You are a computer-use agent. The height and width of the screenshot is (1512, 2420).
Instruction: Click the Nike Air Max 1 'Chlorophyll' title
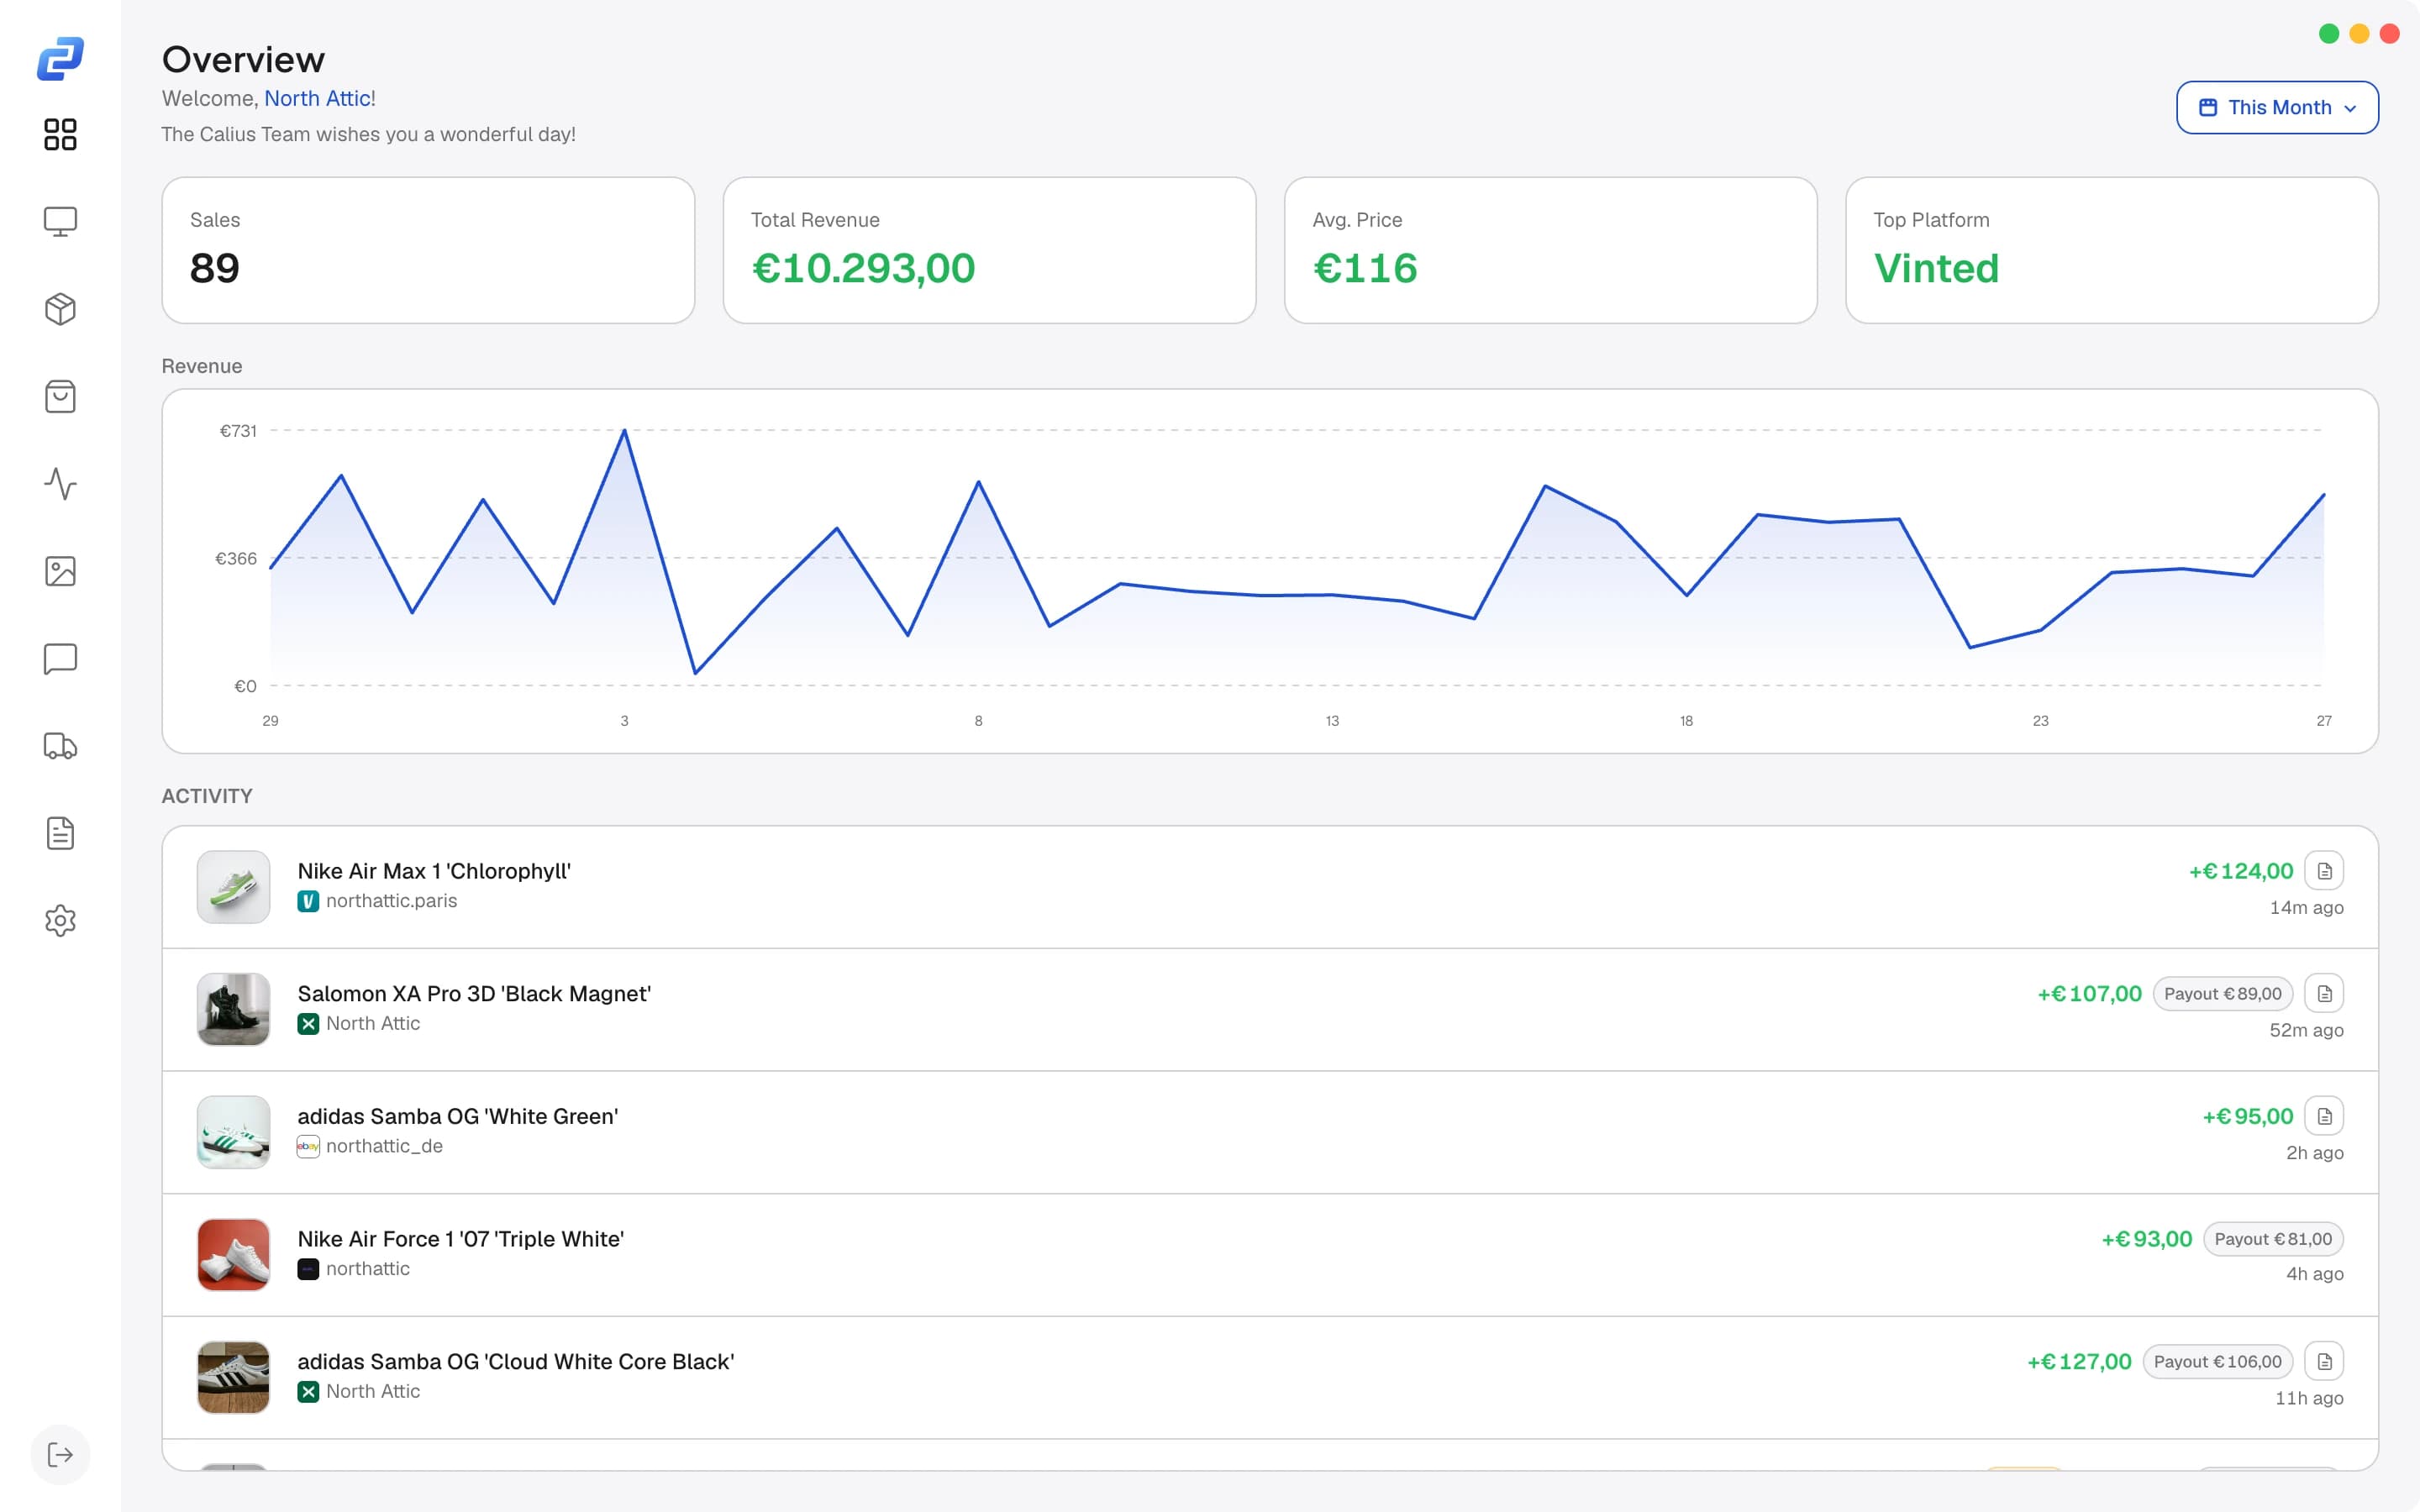pos(434,871)
